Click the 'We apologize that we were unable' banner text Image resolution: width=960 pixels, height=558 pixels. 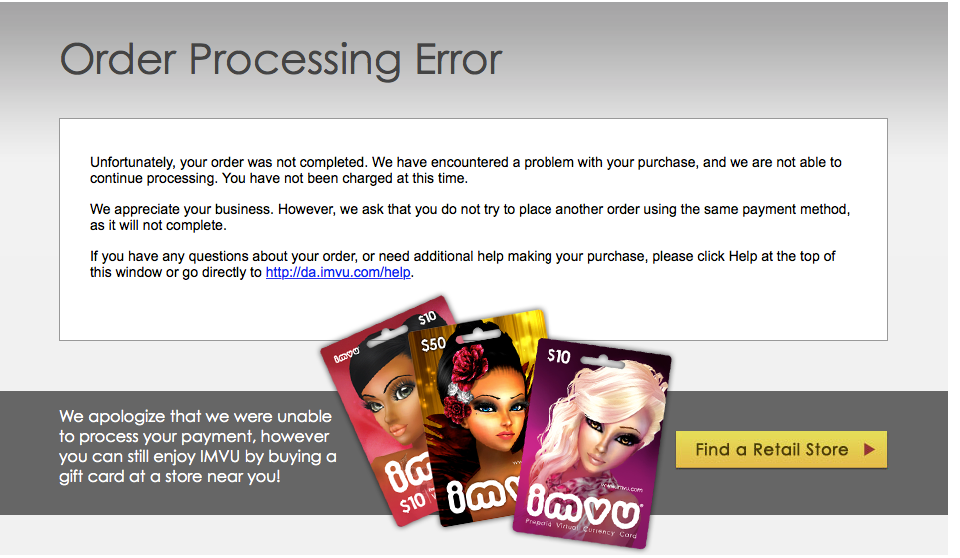tap(197, 447)
